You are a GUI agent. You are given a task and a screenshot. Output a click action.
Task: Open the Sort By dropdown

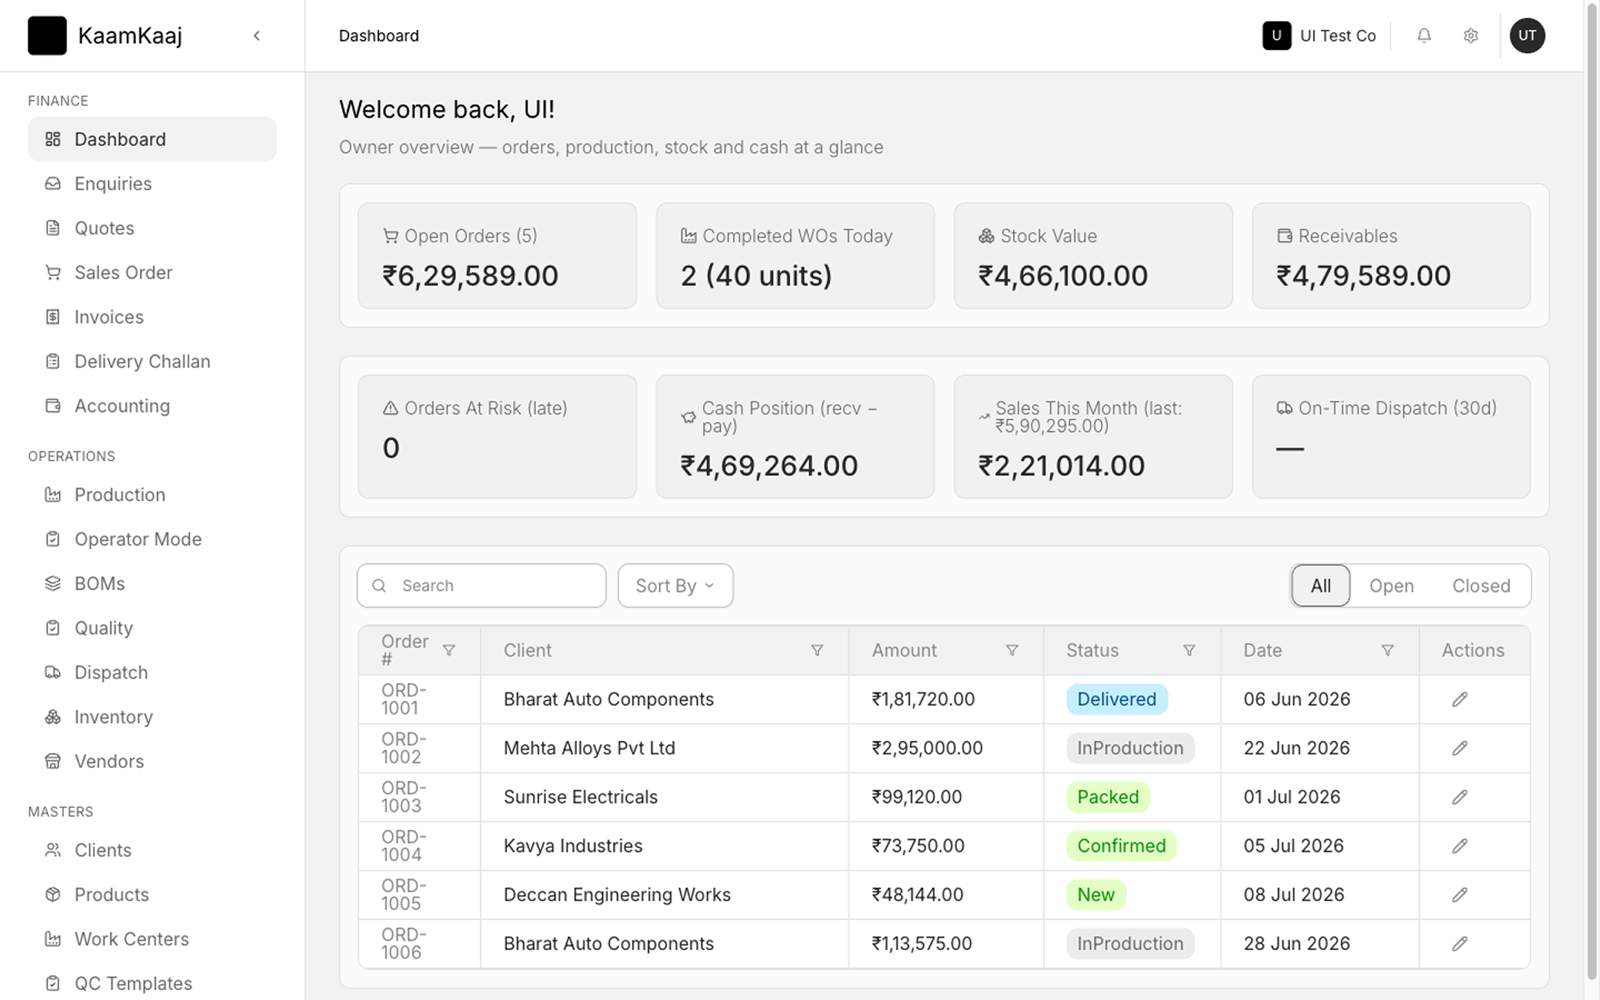pos(676,586)
